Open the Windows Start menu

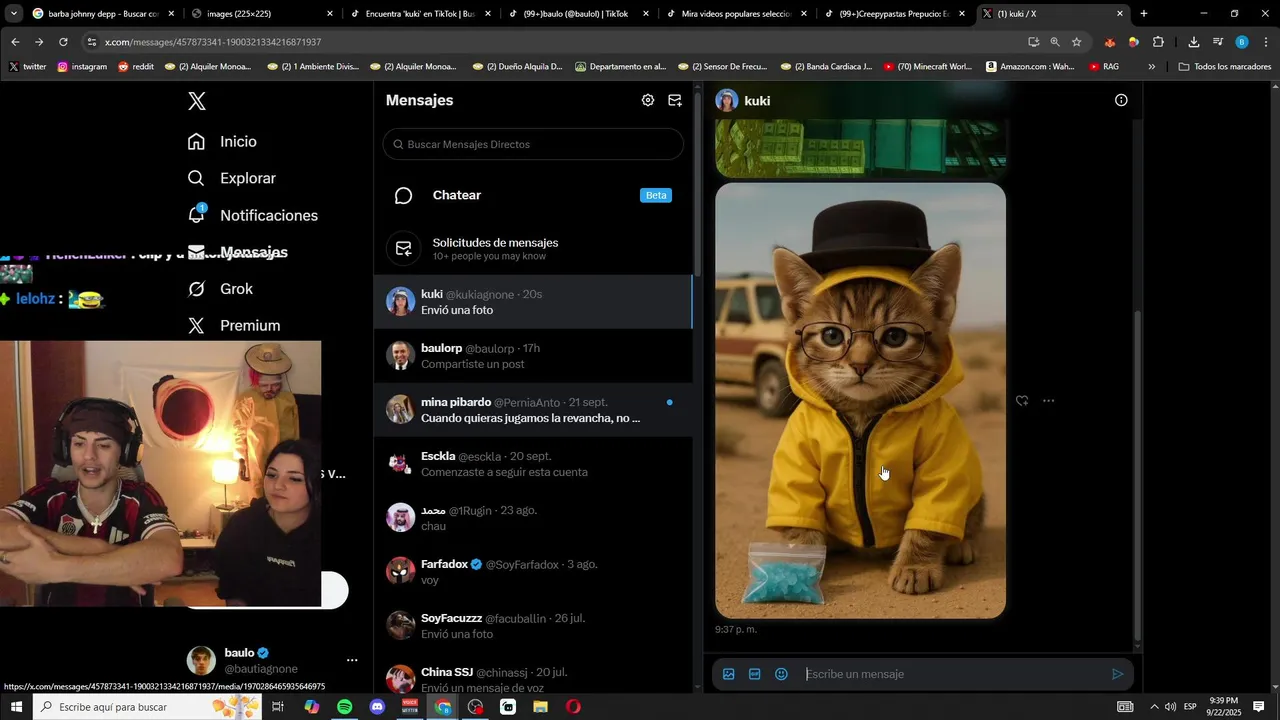pos(16,707)
